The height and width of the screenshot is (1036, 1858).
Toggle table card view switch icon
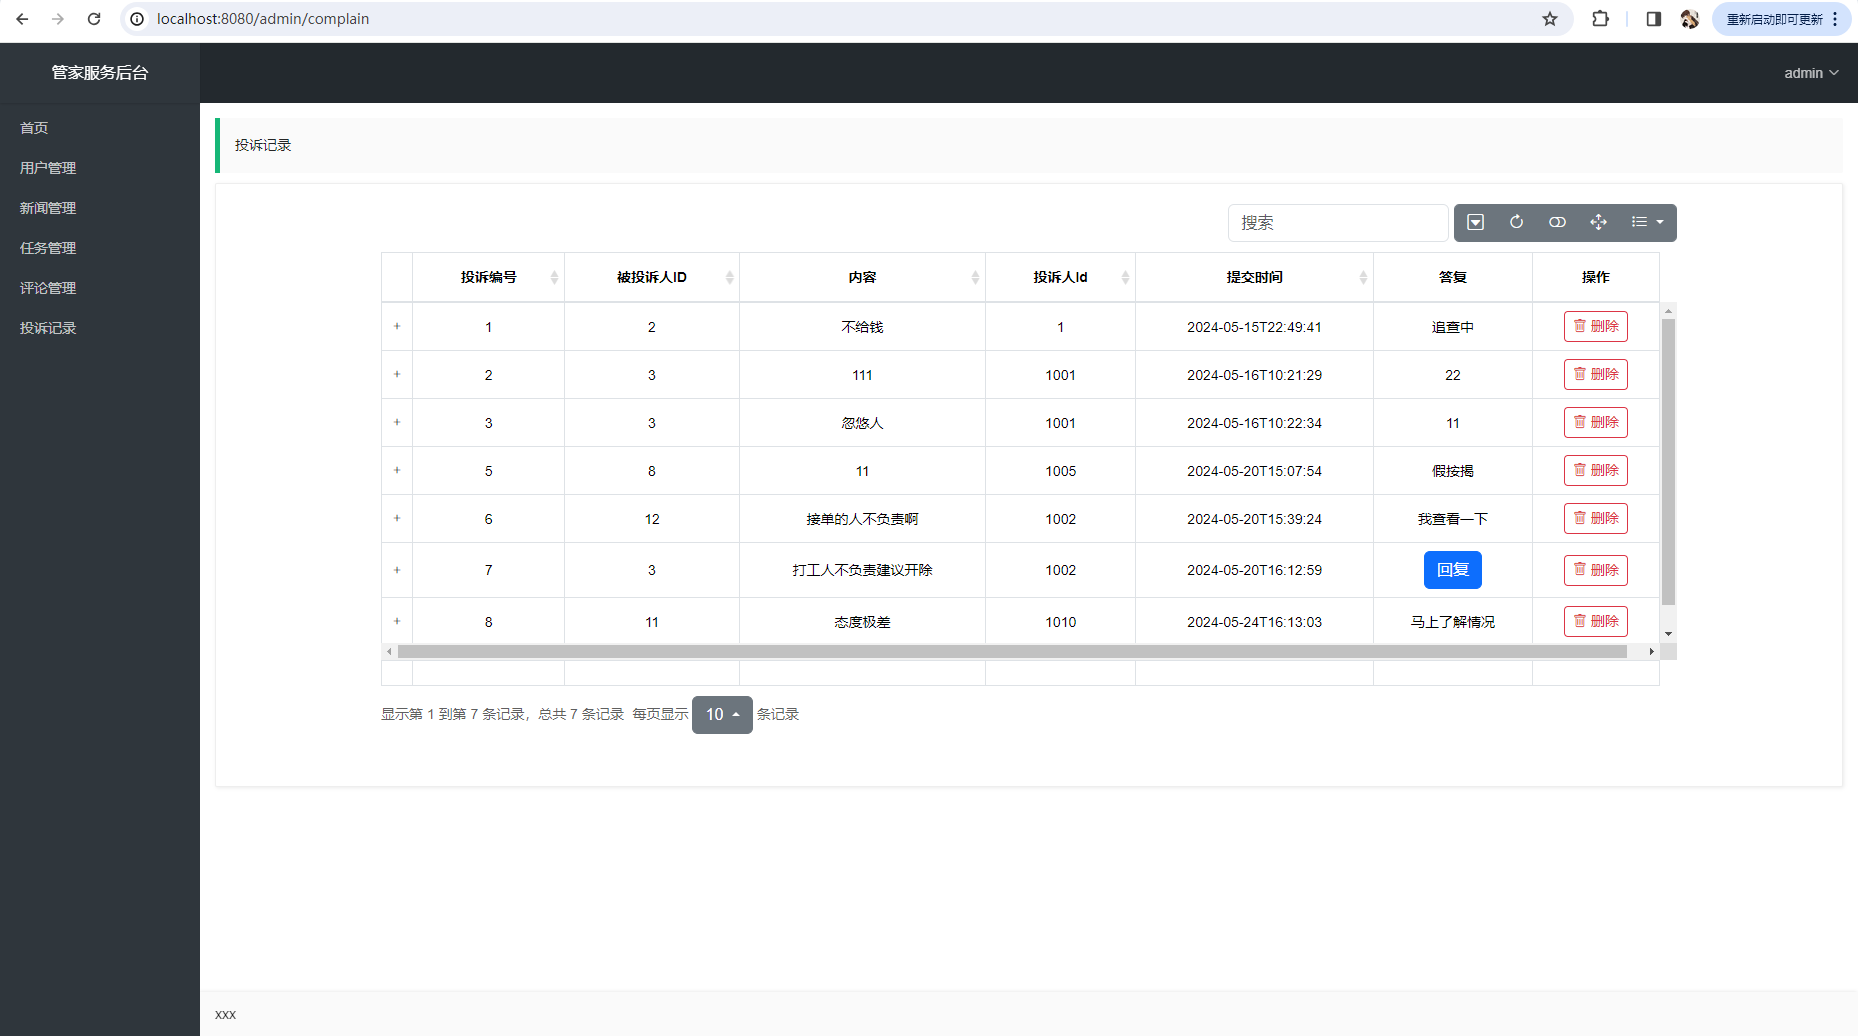click(x=1557, y=222)
